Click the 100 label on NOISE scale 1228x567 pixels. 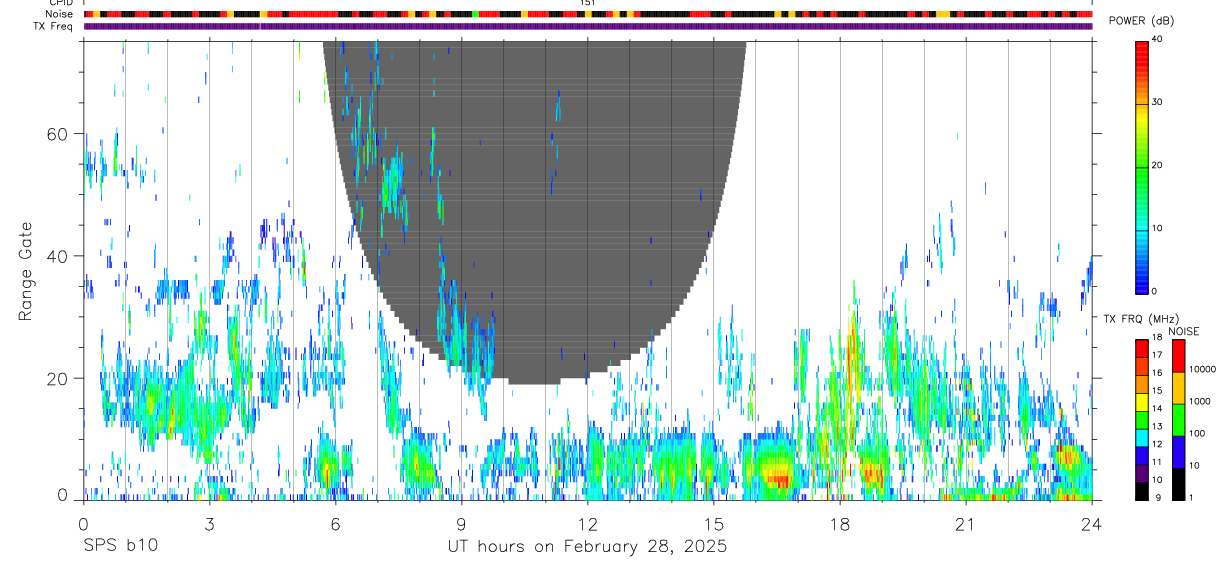(x=1197, y=433)
